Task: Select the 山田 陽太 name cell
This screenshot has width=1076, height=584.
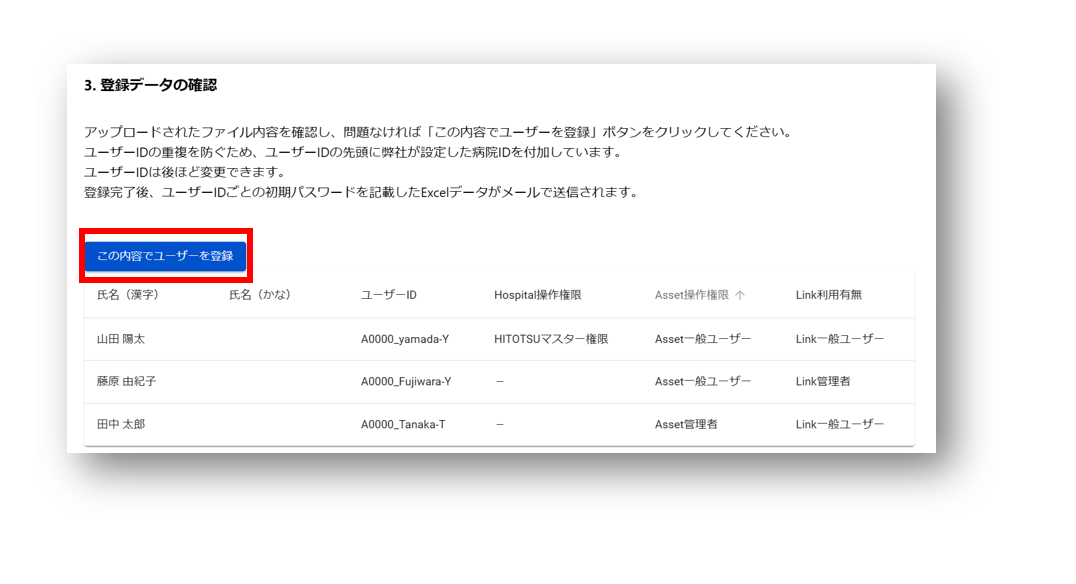Action: [120, 339]
